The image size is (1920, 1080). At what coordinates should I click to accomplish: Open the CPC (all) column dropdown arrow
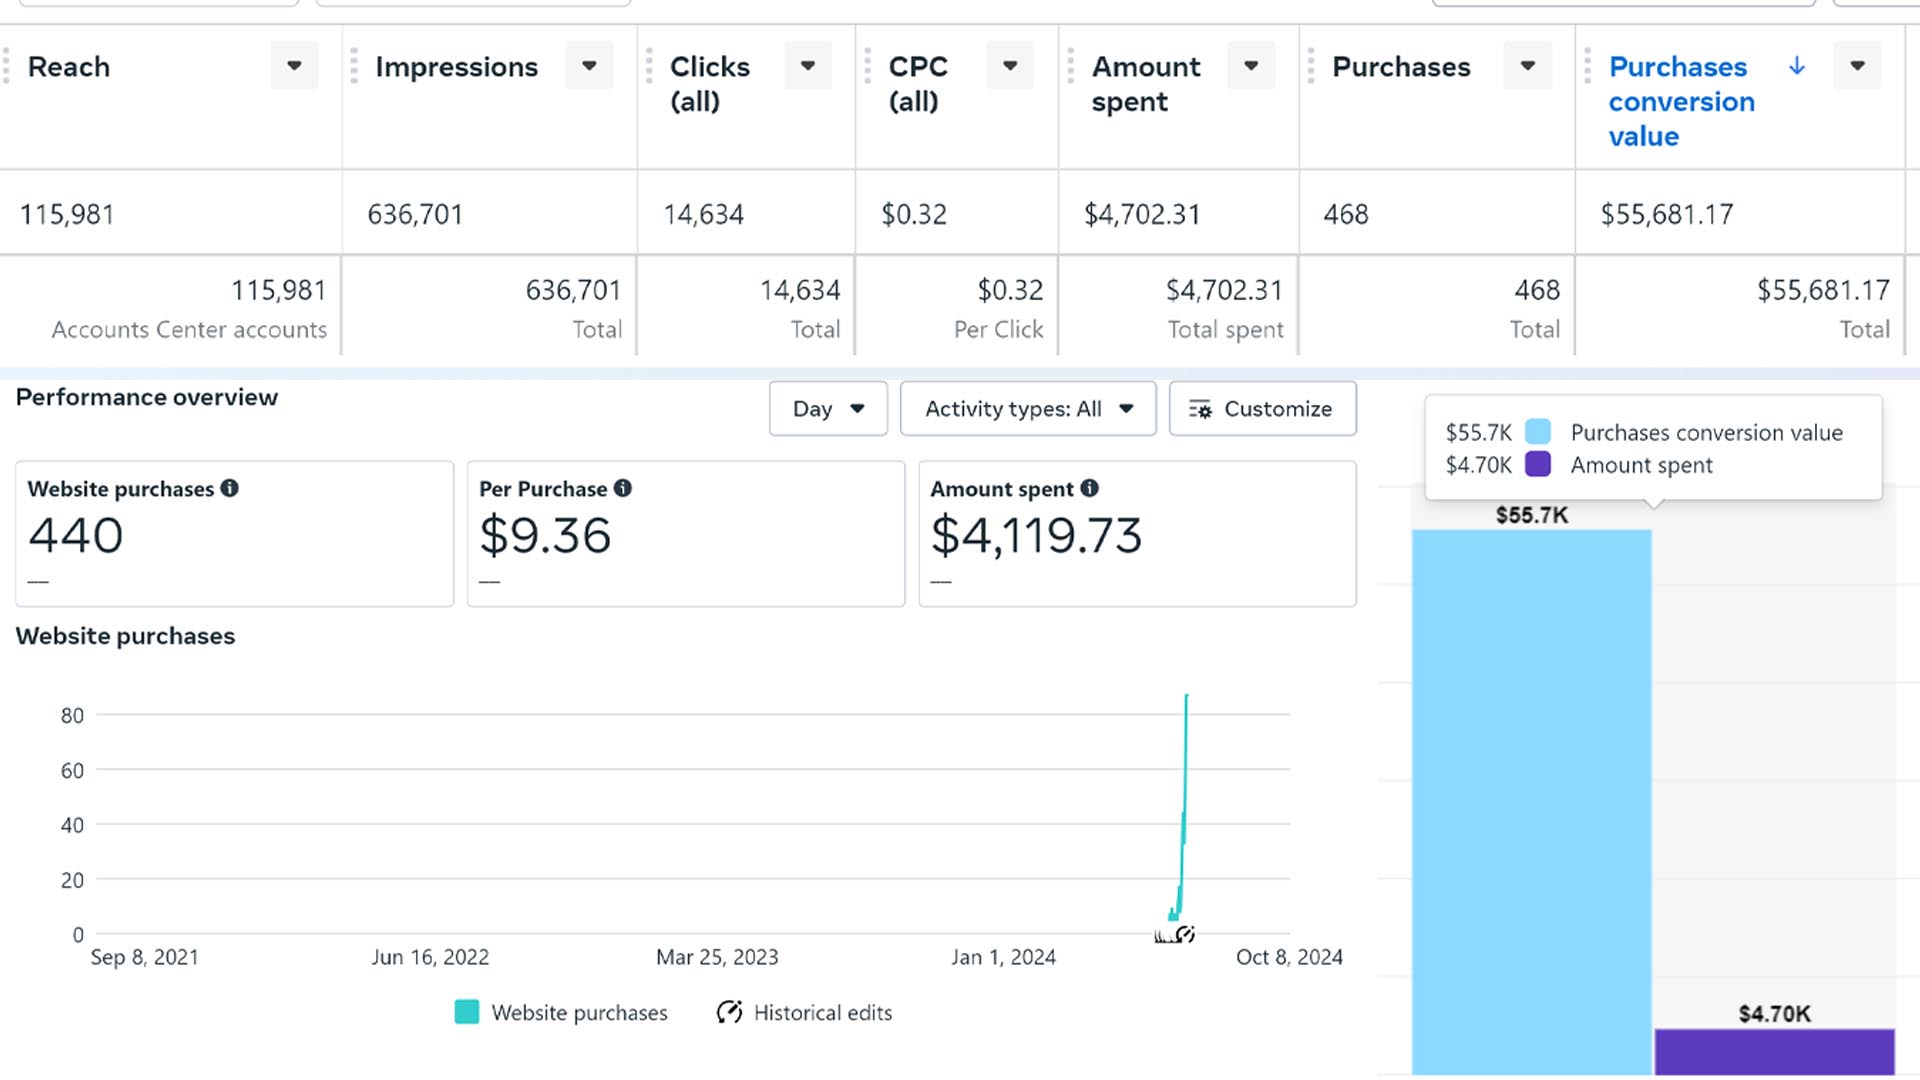(x=1010, y=66)
